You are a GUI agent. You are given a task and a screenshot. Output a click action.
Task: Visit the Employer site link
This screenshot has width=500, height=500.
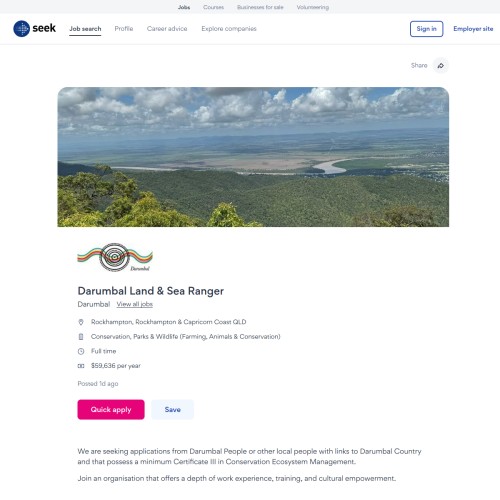tap(473, 29)
